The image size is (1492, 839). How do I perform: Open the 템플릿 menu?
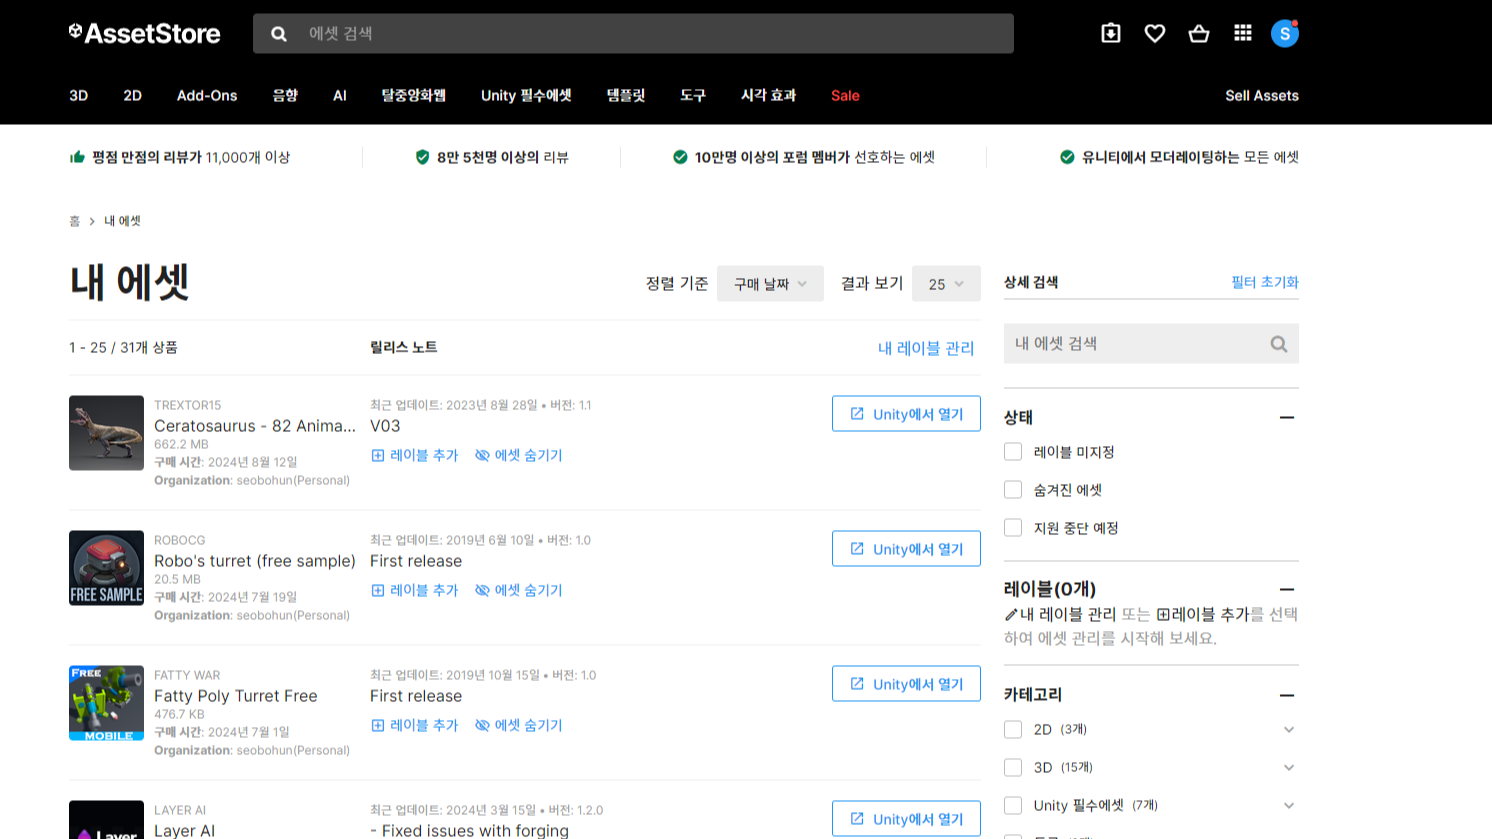click(x=626, y=96)
